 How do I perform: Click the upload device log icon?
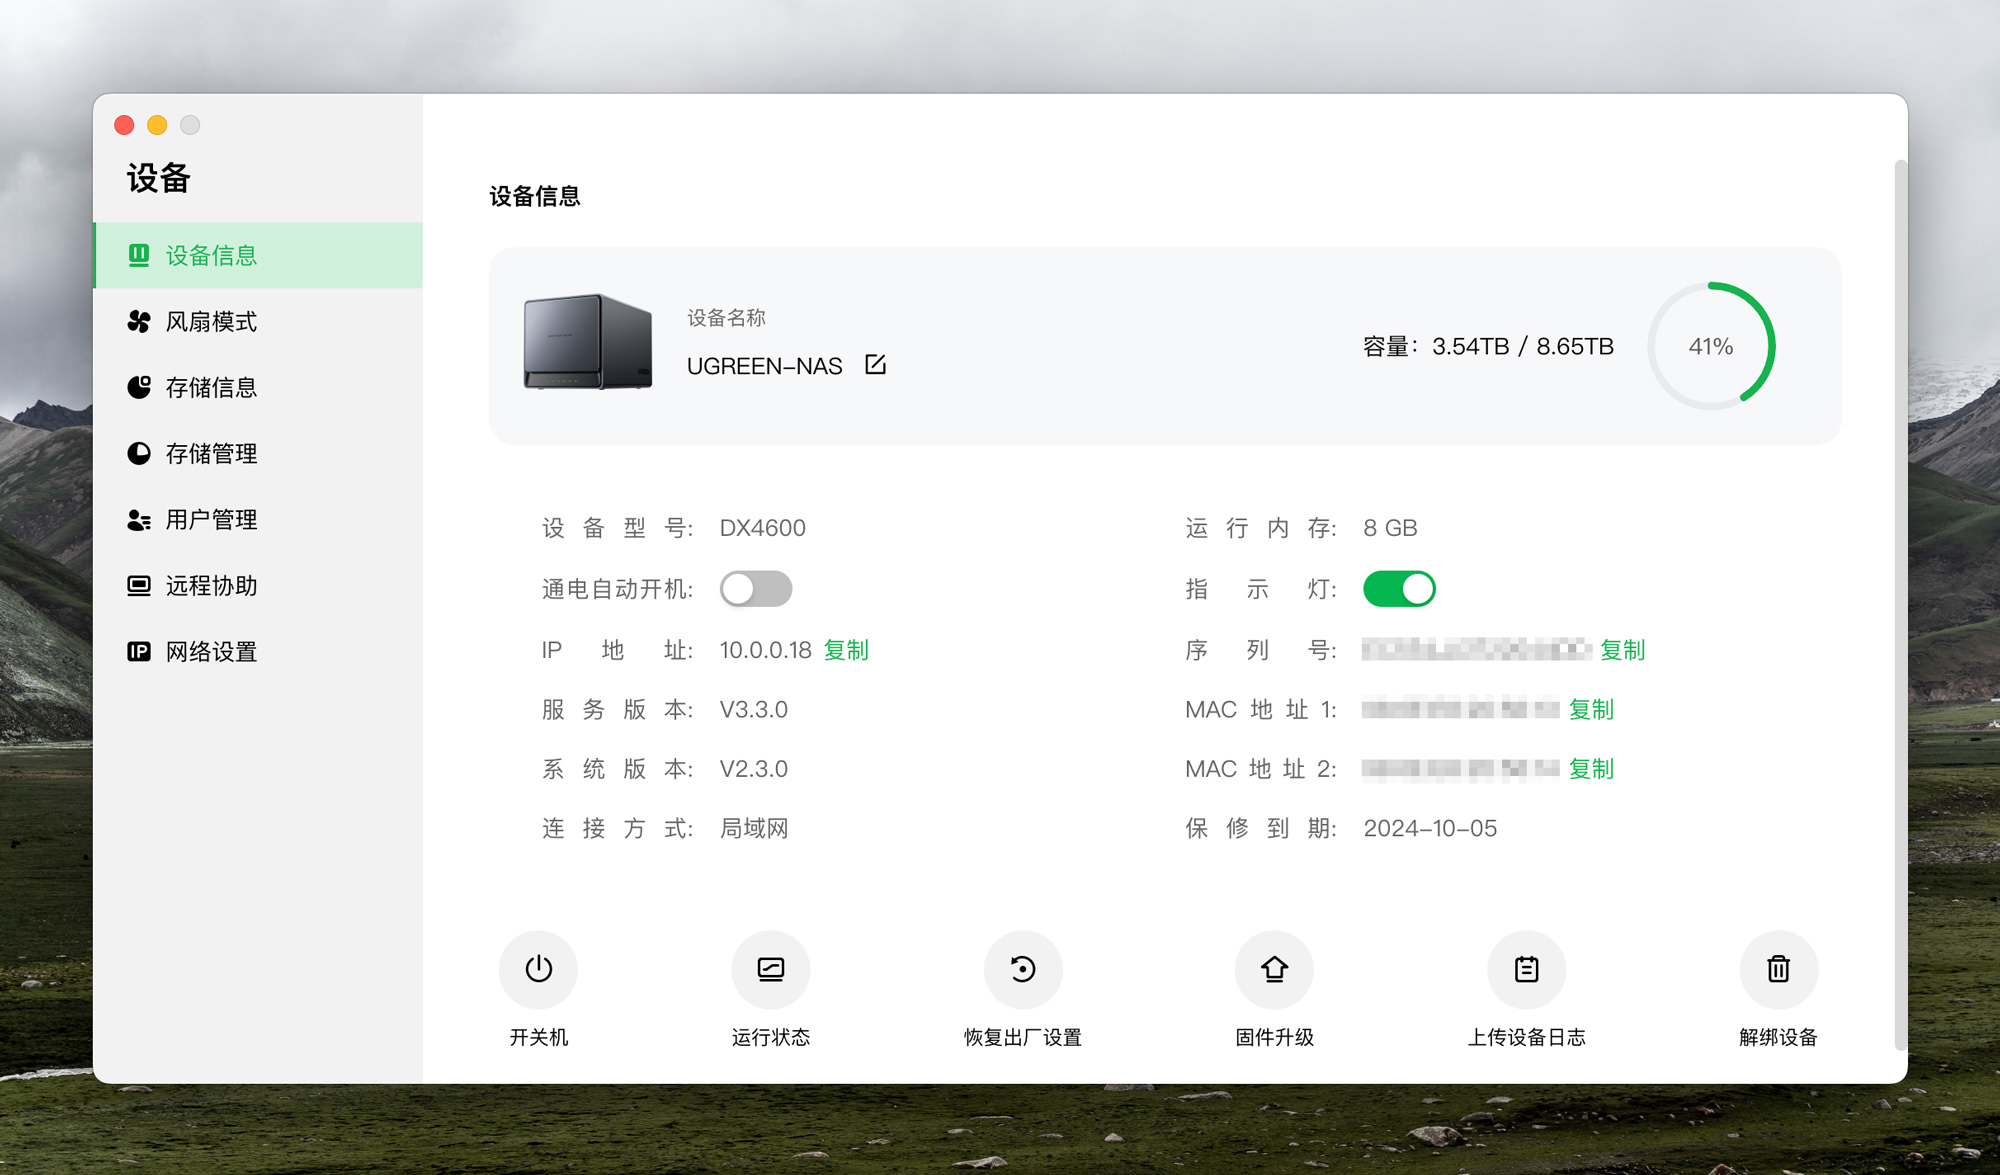[x=1526, y=969]
